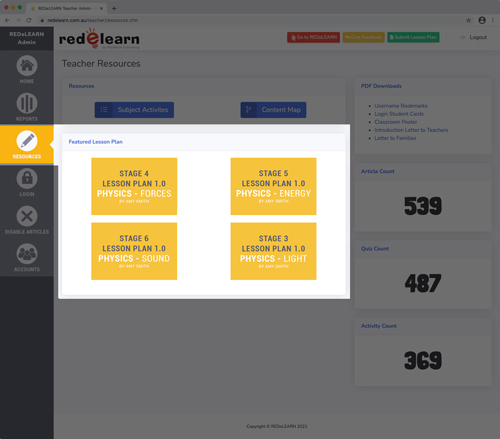The width and height of the screenshot is (500, 439).
Task: Click the Give Feedback button
Action: pyautogui.click(x=364, y=37)
